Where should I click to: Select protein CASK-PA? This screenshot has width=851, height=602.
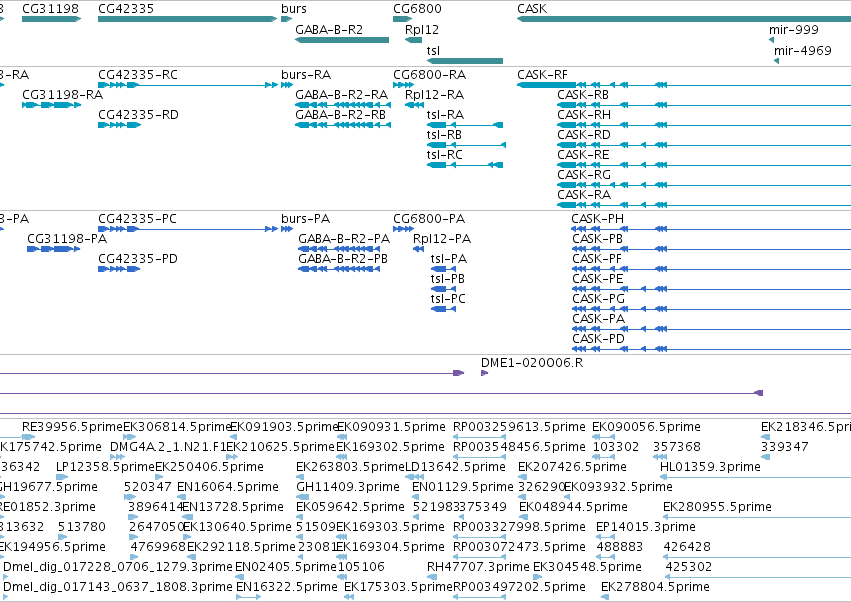pos(711,329)
